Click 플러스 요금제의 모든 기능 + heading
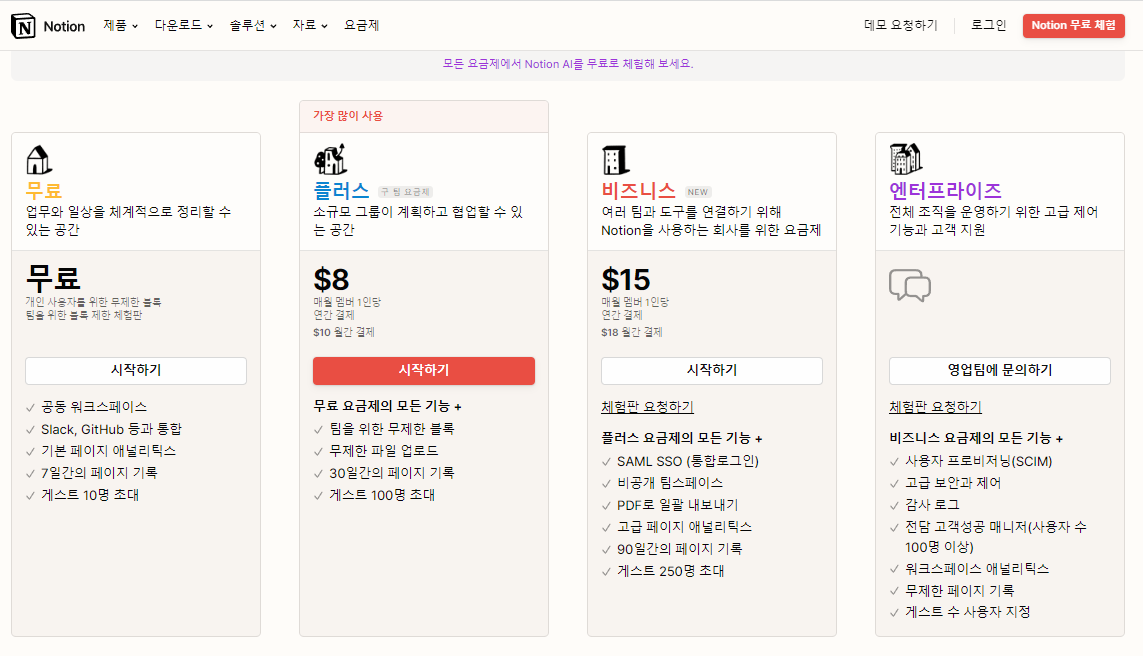 682,439
